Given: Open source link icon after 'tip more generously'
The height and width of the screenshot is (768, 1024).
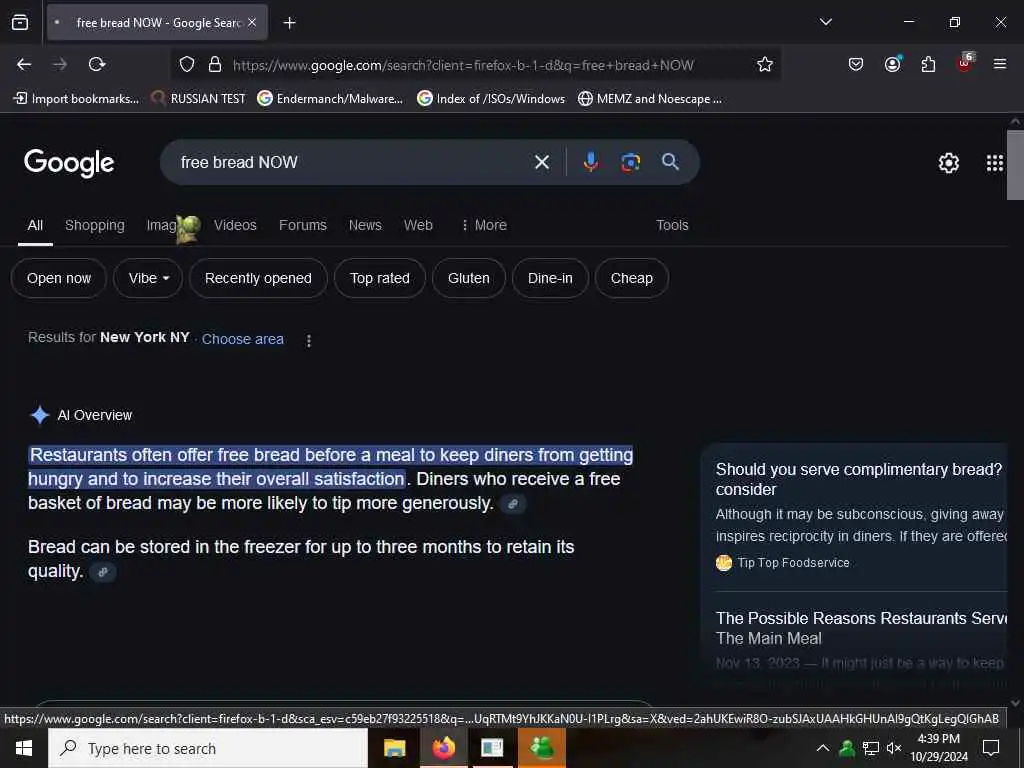Looking at the screenshot, I should [x=513, y=504].
